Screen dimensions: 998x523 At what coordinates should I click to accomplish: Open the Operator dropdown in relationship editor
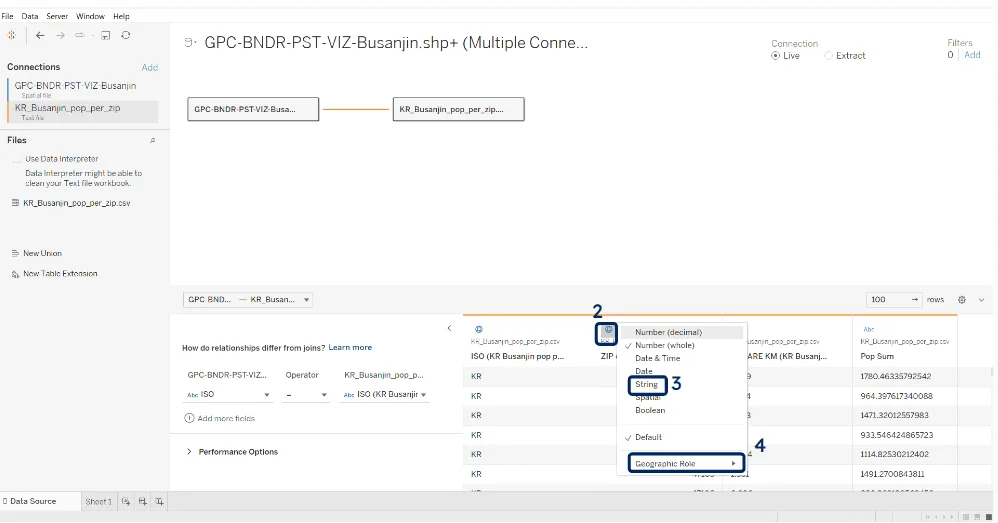pyautogui.click(x=306, y=395)
